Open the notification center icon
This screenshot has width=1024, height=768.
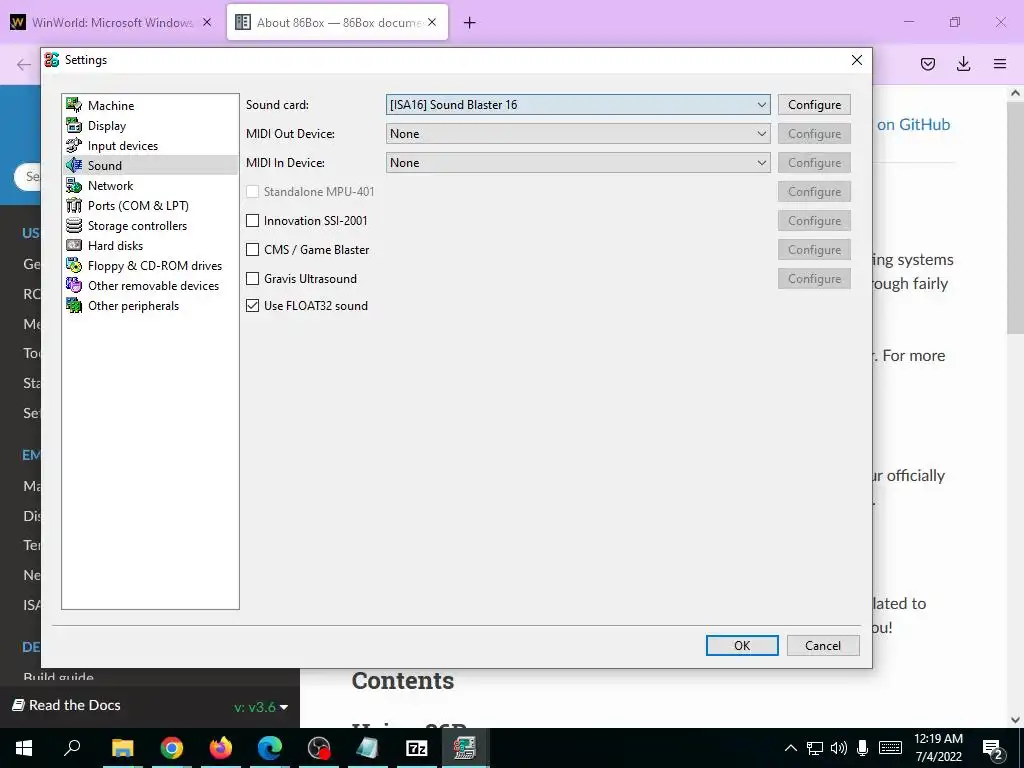(x=993, y=748)
